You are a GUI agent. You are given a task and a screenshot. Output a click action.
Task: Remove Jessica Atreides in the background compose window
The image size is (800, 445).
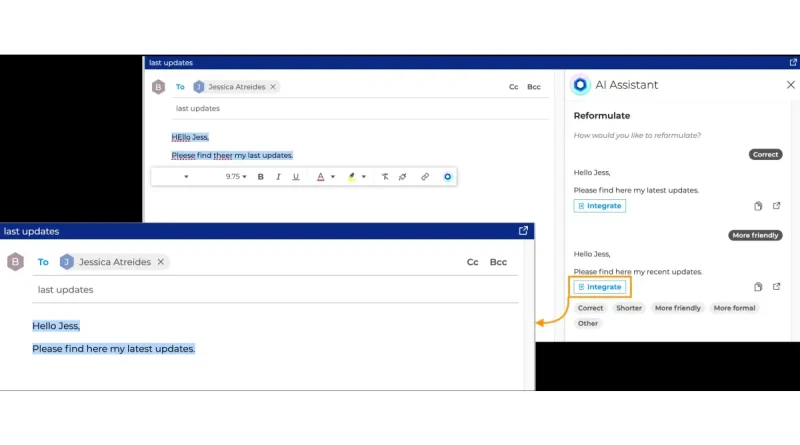(x=273, y=87)
